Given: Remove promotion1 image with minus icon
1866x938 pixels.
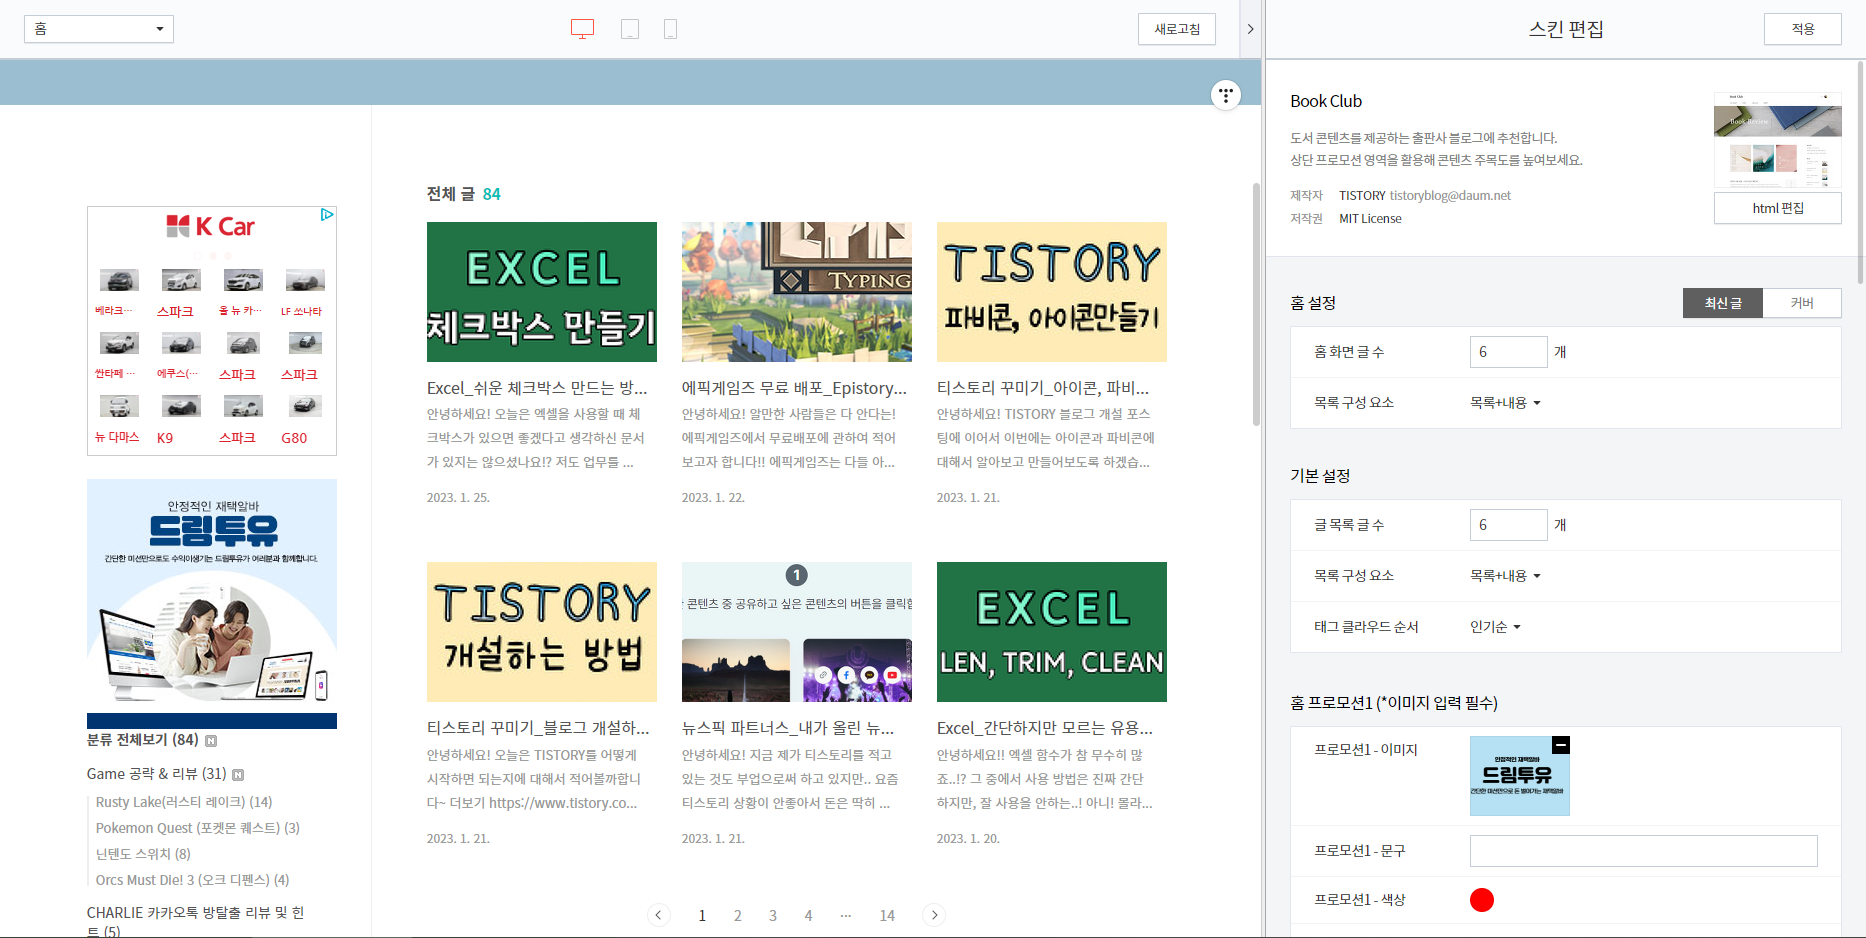Looking at the screenshot, I should pos(1561,745).
